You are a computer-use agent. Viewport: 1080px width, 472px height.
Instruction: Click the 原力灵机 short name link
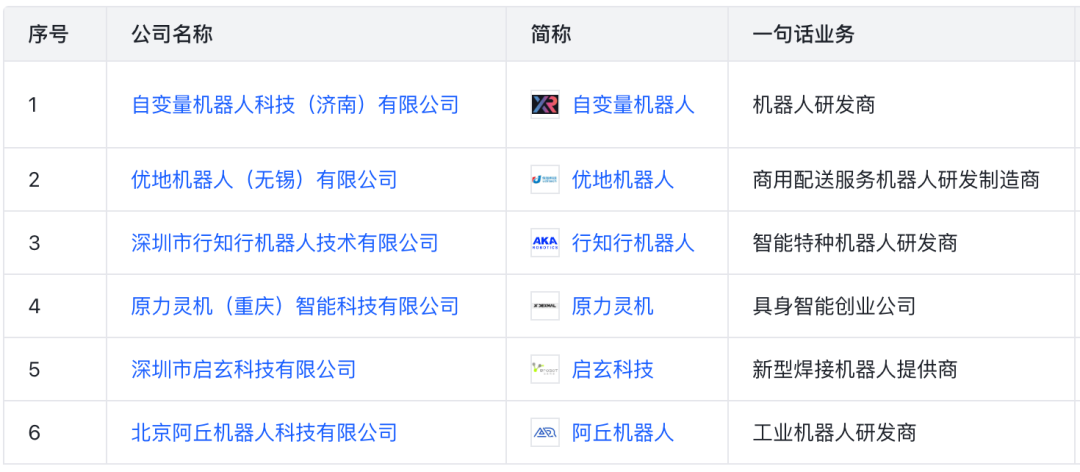tap(613, 306)
